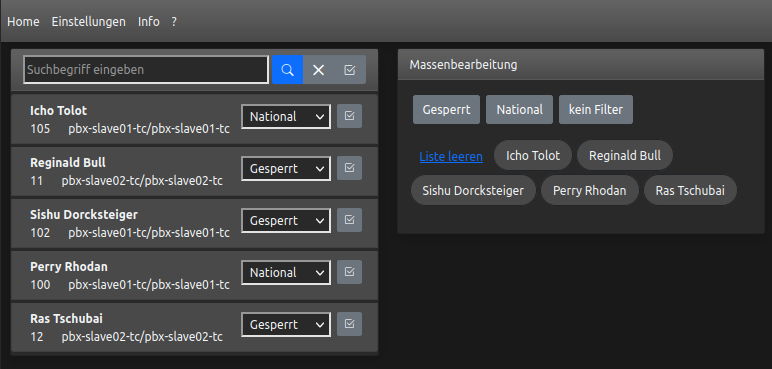The image size is (772, 369).
Task: Toggle selection check icon for Sishu Dorcksteiger
Action: [350, 220]
